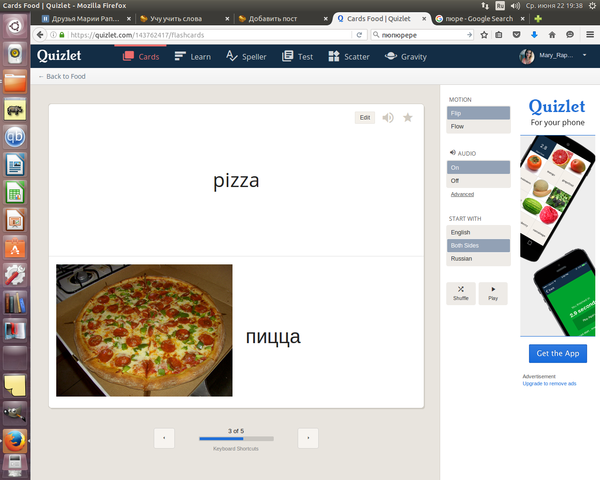Launch the Gravity game
The image size is (600, 480).
(406, 57)
